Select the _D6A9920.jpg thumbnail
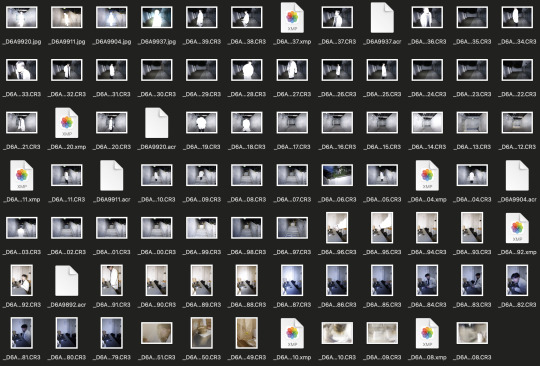 [21, 17]
